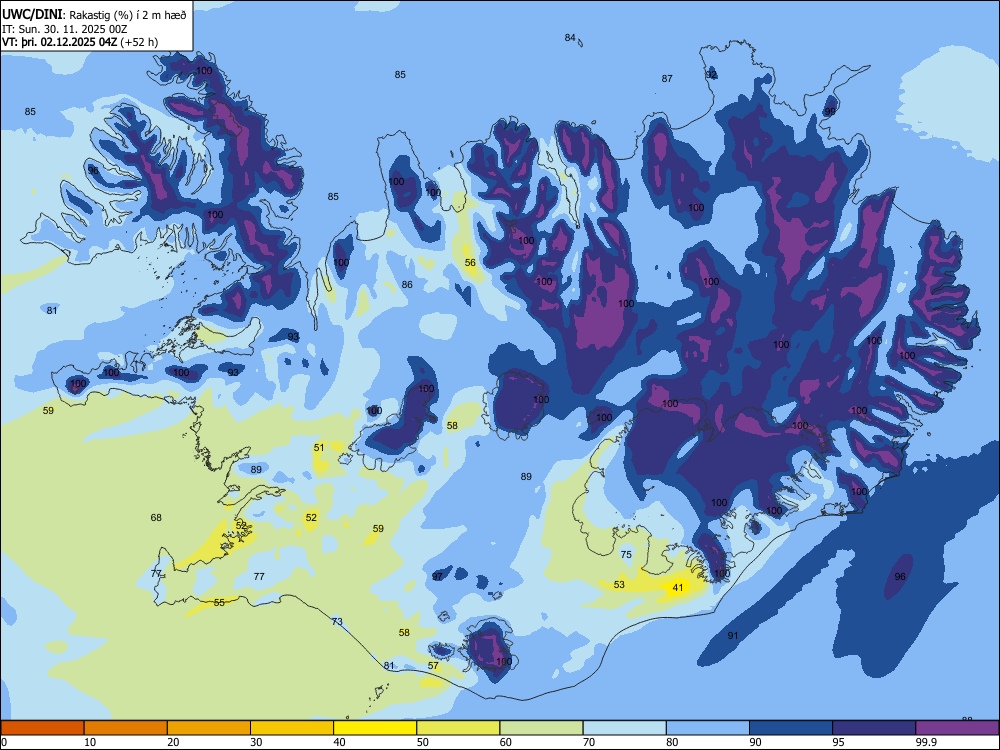Click the legend tick label '95'
Viewport: 1000px width, 750px height.
tap(838, 742)
